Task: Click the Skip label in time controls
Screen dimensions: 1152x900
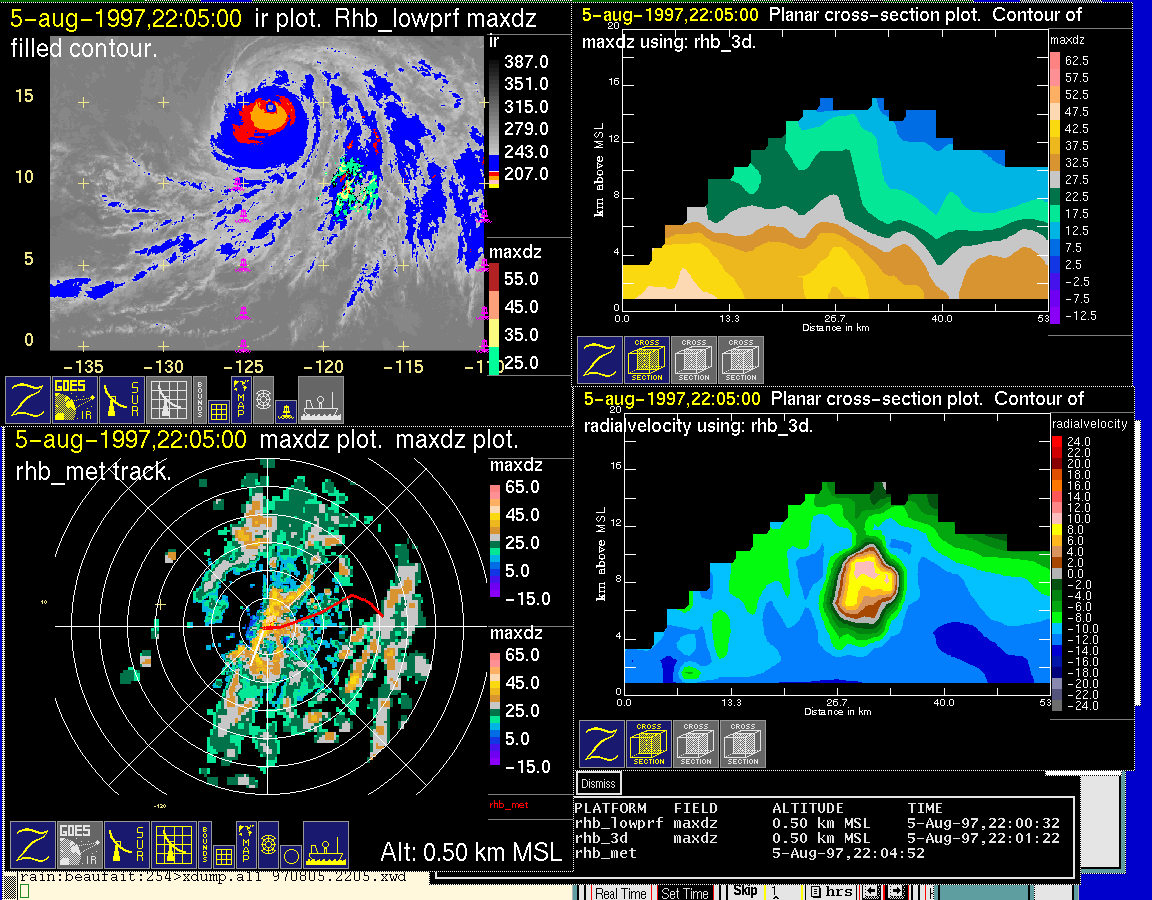Action: [745, 891]
